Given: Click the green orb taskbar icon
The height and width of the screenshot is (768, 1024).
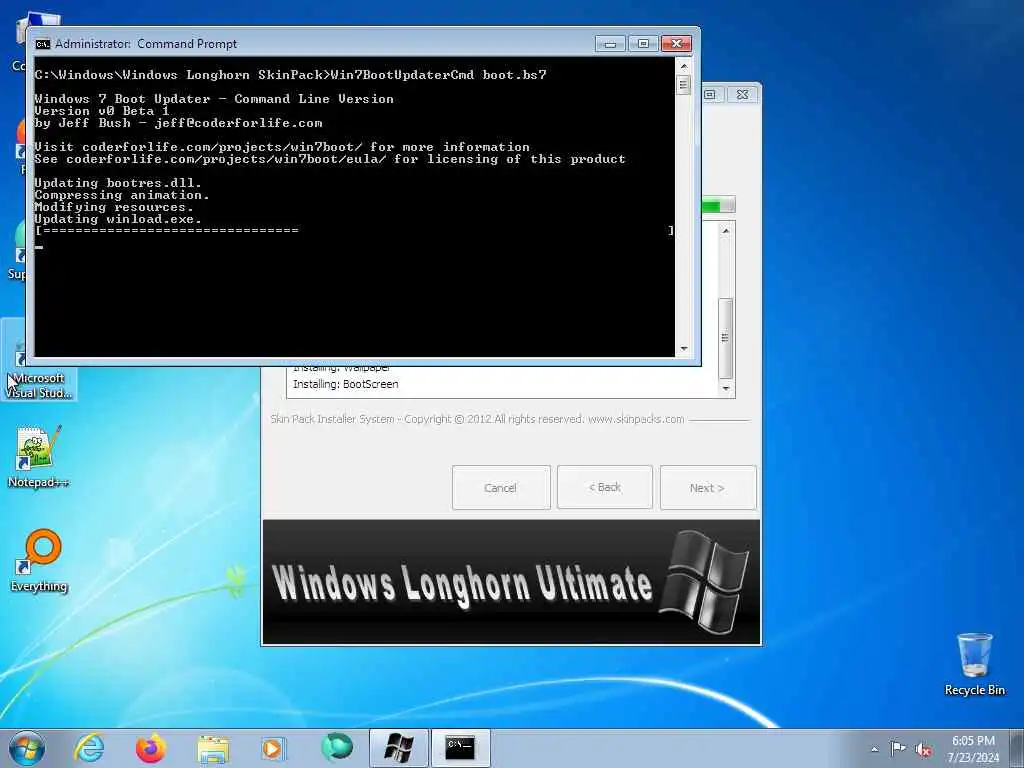Looking at the screenshot, I should 337,748.
